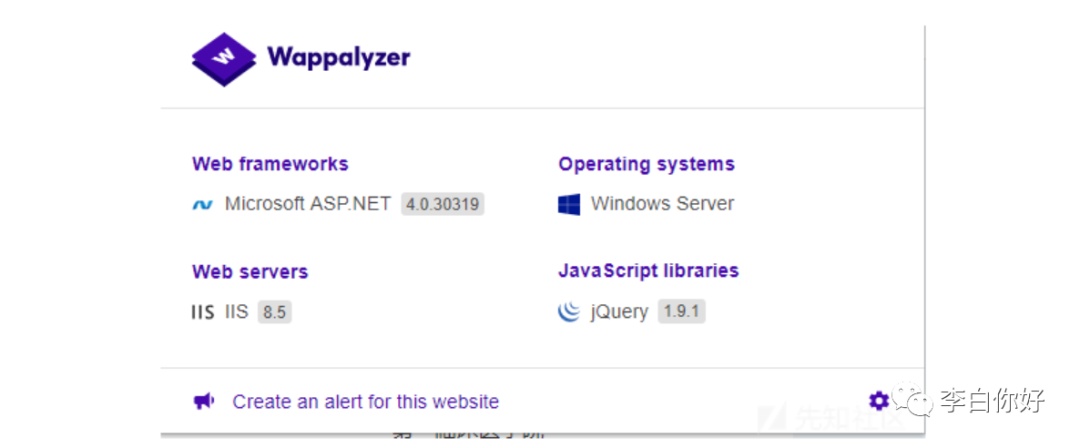The width and height of the screenshot is (1080, 448).
Task: Open the Web frameworks category heading
Action: click(x=270, y=164)
